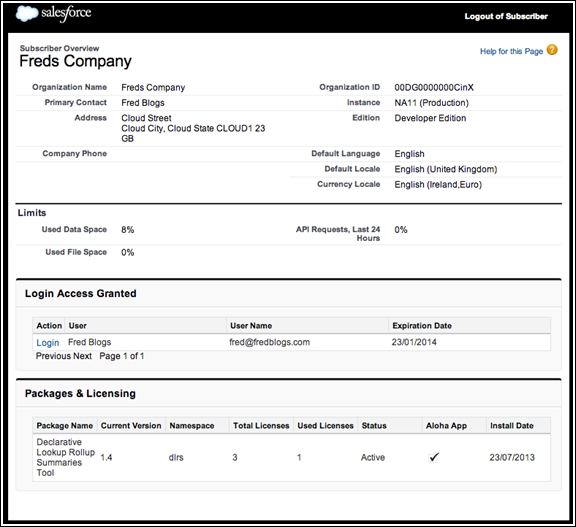576x527 pixels.
Task: Open Help for this Page link
Action: coord(511,51)
